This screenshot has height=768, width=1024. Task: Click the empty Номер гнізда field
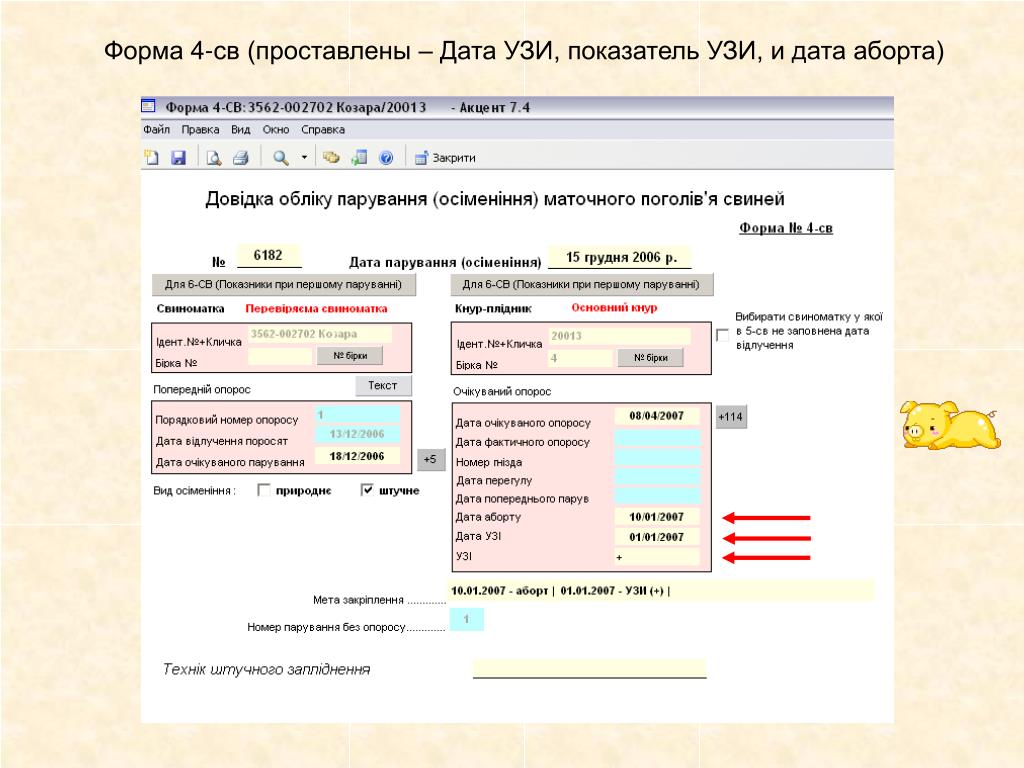click(657, 457)
